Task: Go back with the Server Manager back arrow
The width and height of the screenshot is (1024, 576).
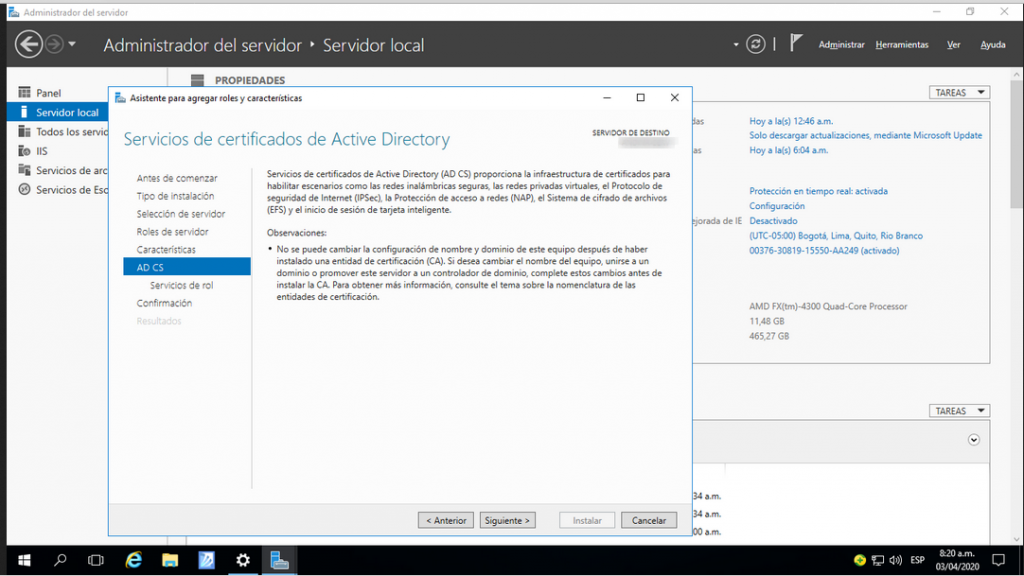Action: point(28,44)
